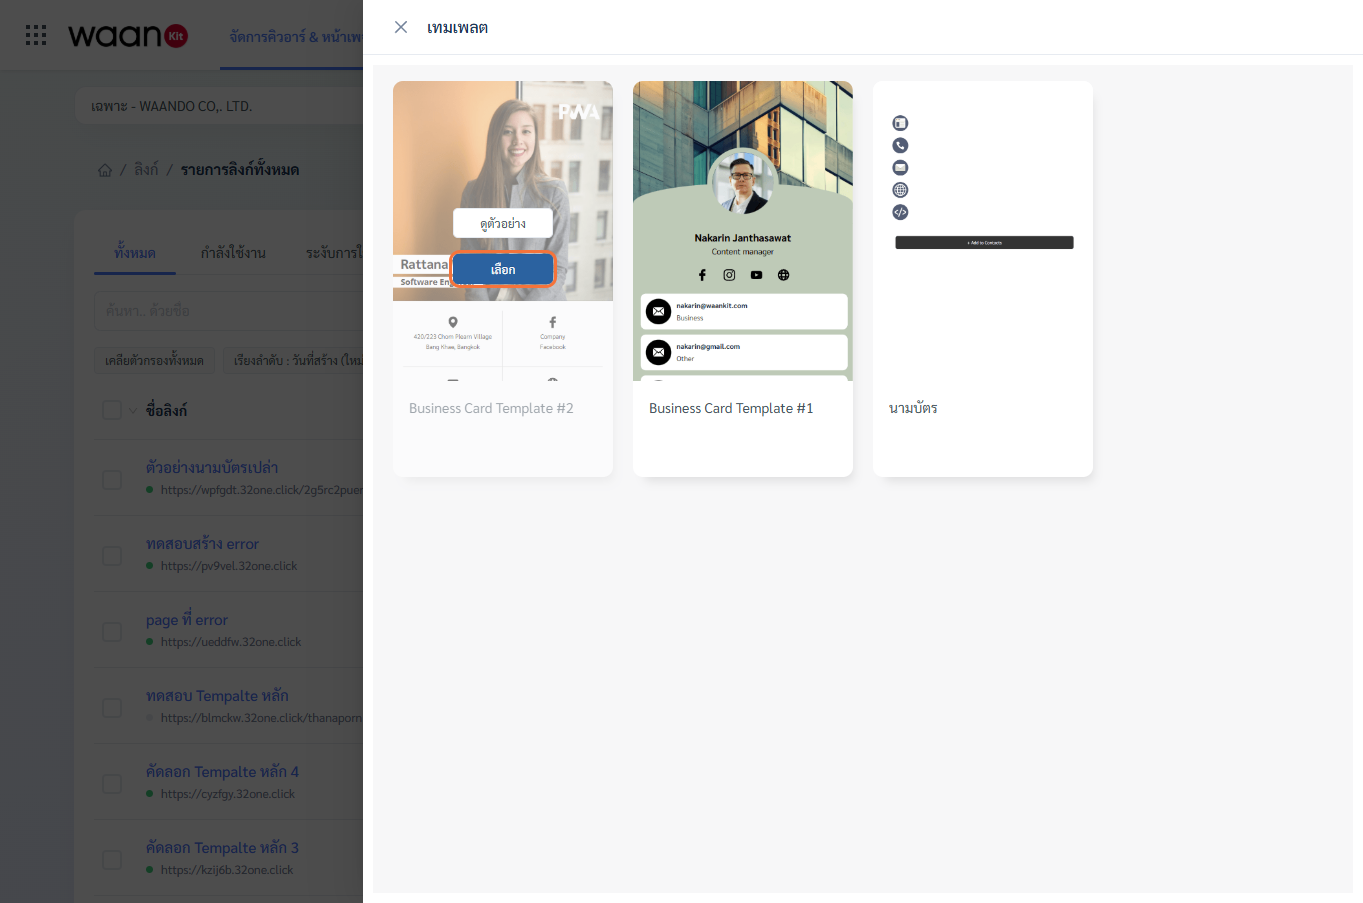Click the รายการลิงก์ทั้งหมด breadcrumb text
Image resolution: width=1363 pixels, height=903 pixels.
[x=240, y=170]
